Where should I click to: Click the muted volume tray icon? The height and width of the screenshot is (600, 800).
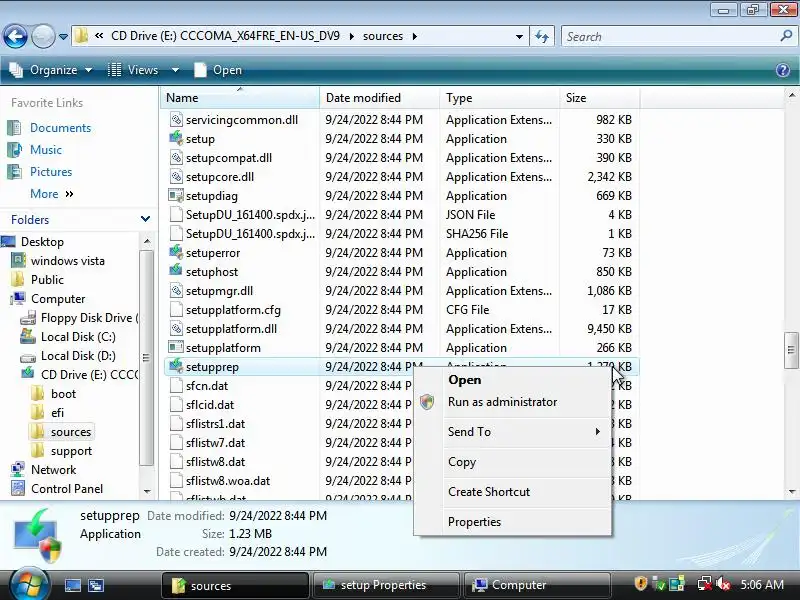[723, 583]
